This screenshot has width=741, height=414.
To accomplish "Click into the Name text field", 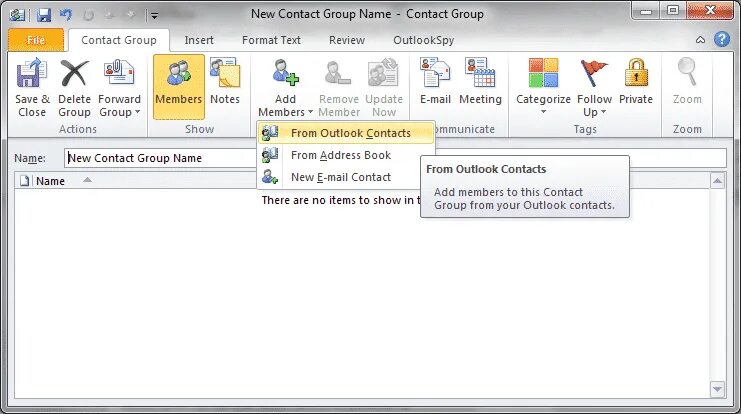I will click(395, 158).
